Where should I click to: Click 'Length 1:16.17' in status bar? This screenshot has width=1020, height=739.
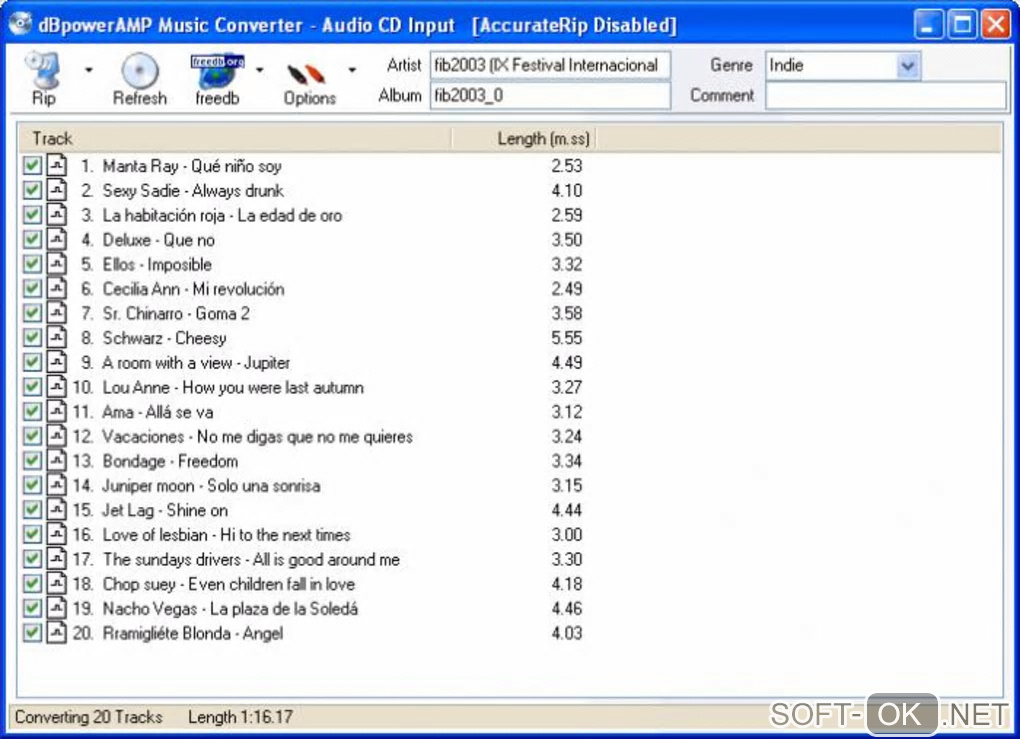[241, 717]
